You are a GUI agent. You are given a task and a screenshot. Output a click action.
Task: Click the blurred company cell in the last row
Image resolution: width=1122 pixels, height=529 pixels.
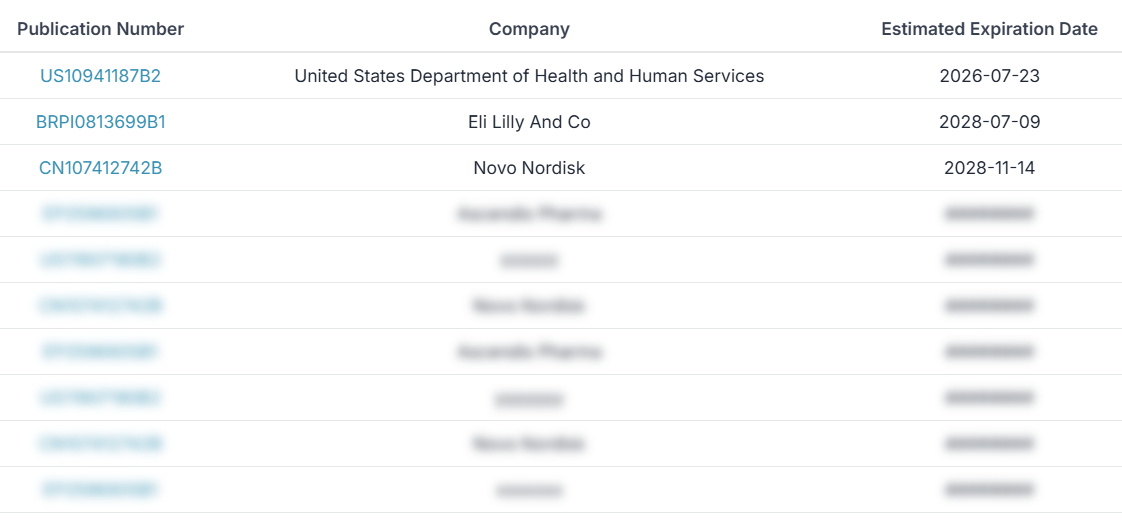click(529, 490)
